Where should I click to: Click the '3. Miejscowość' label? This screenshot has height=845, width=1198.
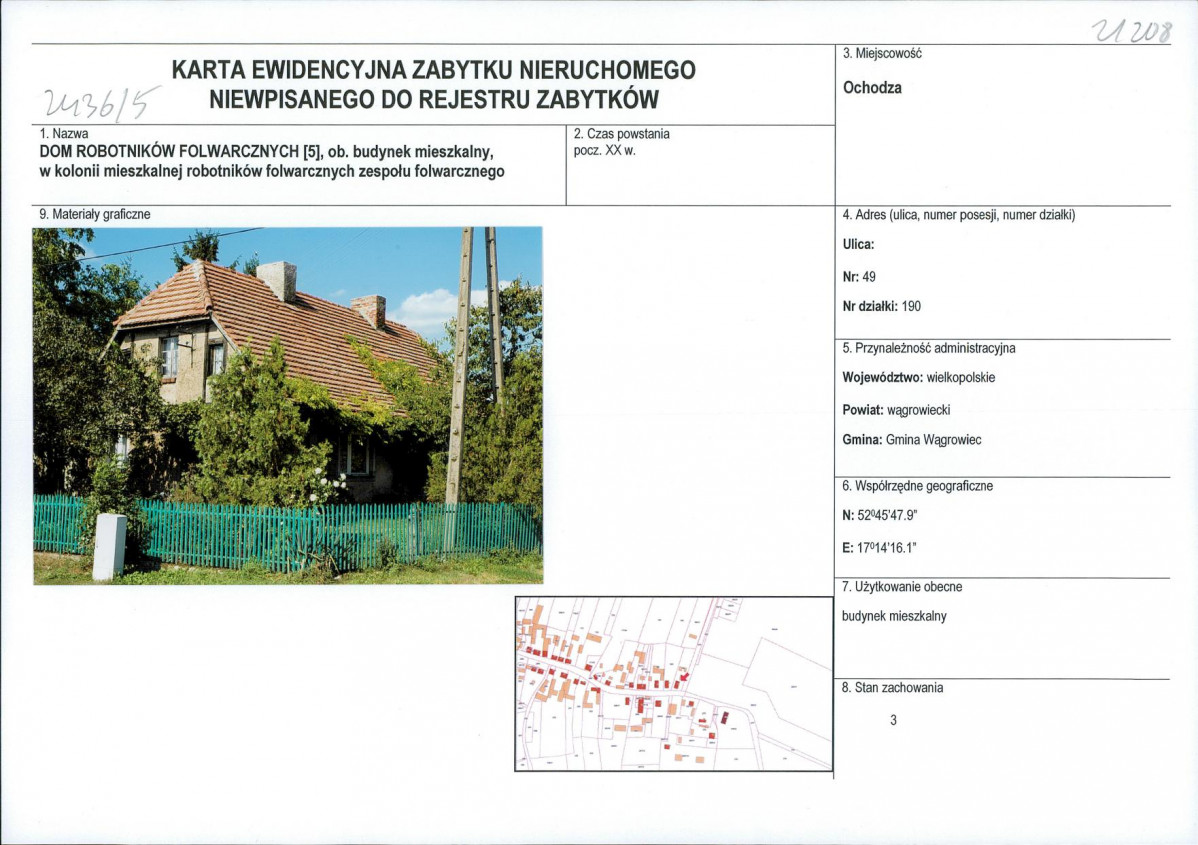[882, 53]
